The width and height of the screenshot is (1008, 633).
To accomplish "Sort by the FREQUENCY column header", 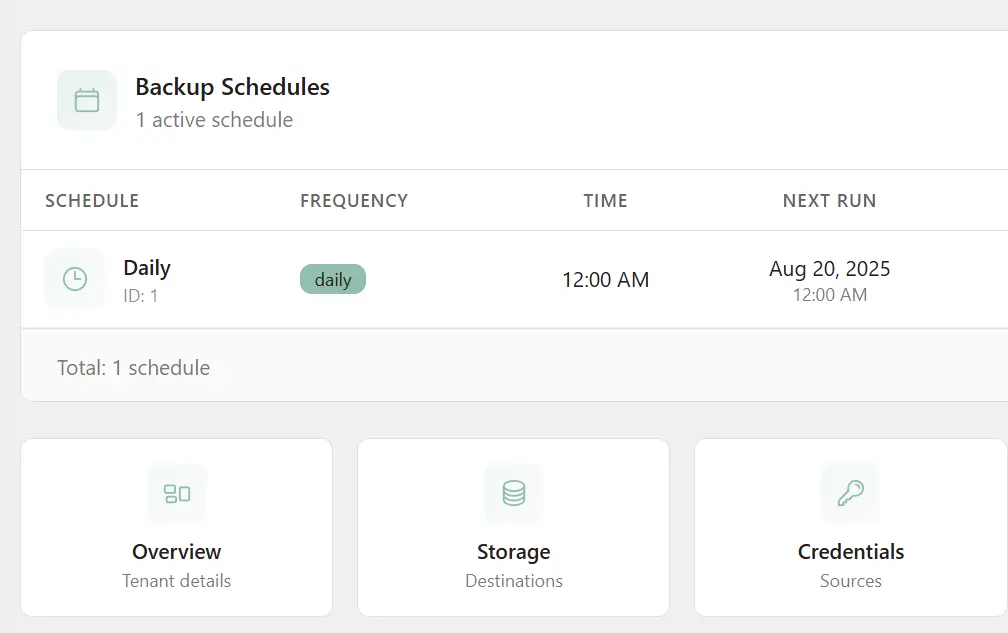I will pyautogui.click(x=354, y=201).
